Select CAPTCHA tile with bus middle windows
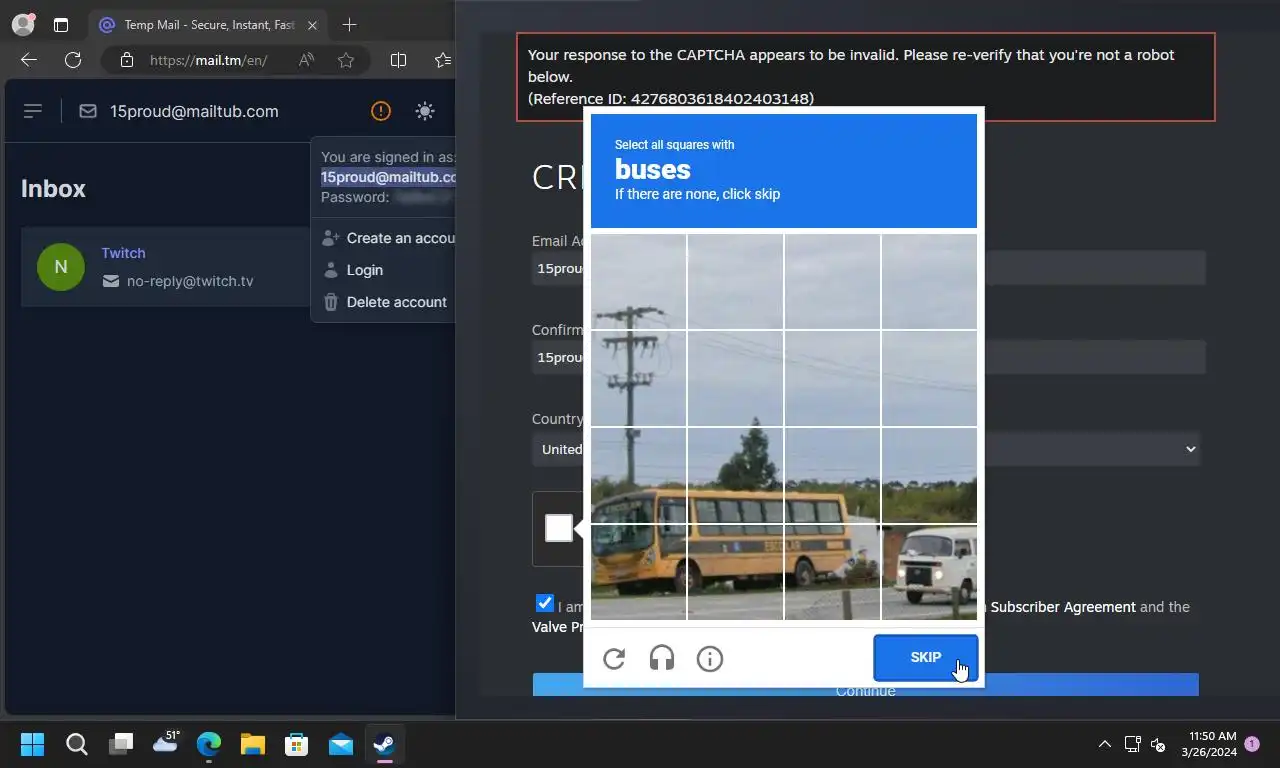 pyautogui.click(x=735, y=572)
